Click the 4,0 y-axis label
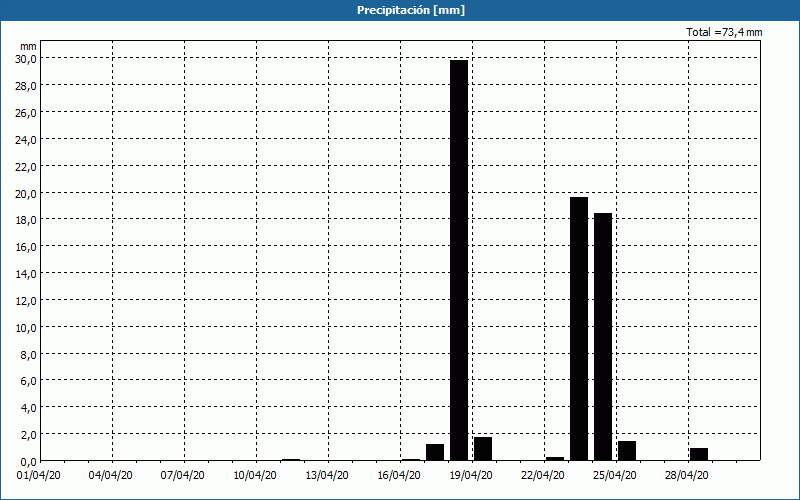The image size is (800, 500). coord(28,408)
